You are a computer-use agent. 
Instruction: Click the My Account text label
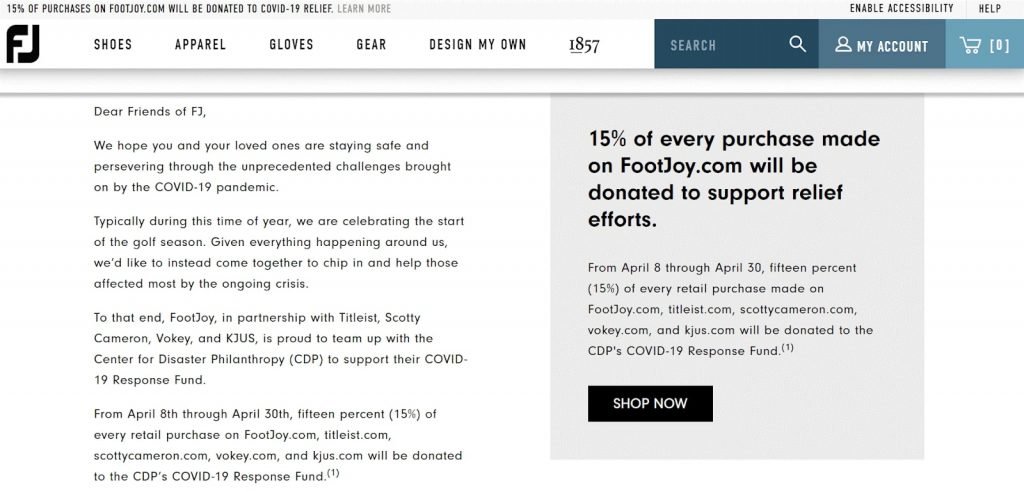click(892, 46)
